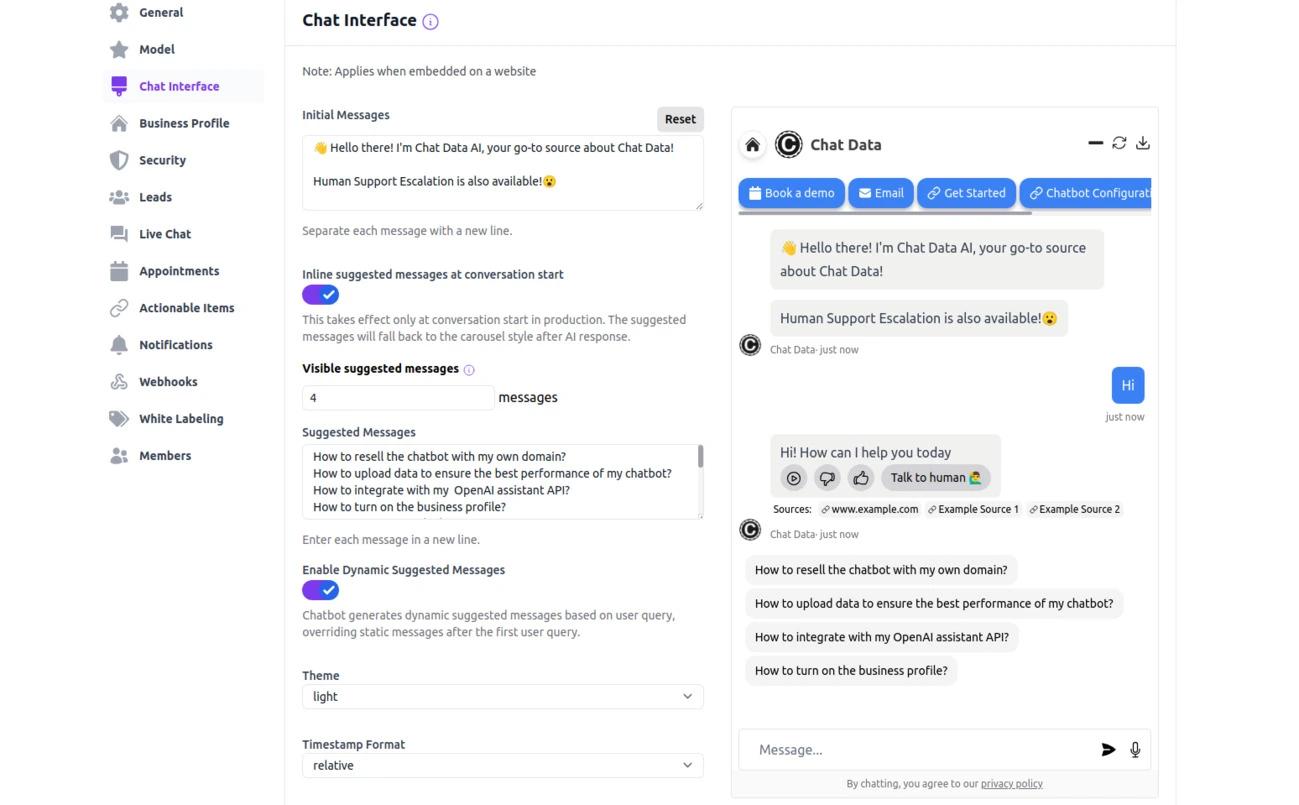The image size is (1299, 805).
Task: Click the home icon in chat header
Action: tap(753, 145)
